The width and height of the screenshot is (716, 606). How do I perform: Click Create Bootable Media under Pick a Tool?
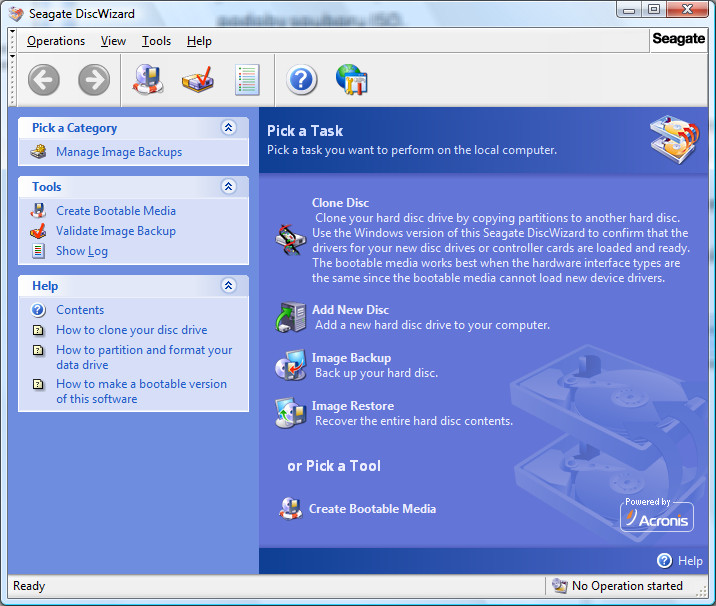pos(372,509)
